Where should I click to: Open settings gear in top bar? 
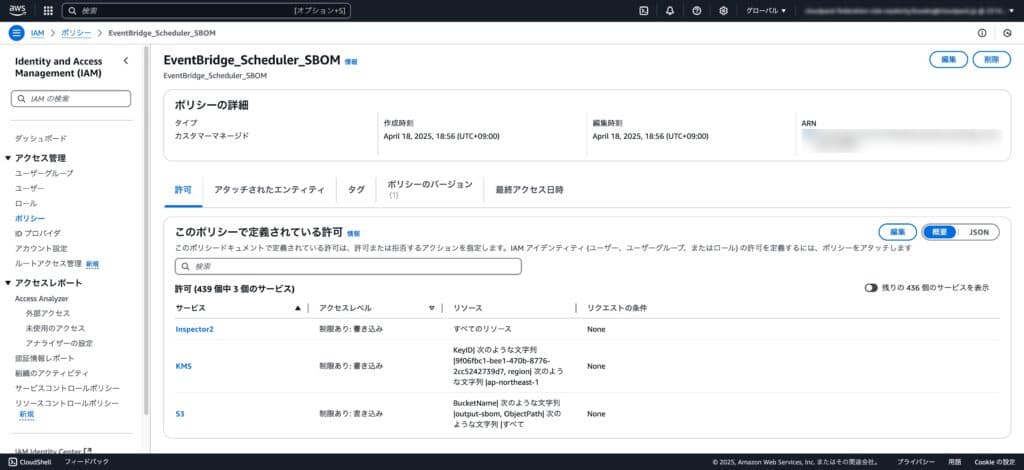(724, 10)
